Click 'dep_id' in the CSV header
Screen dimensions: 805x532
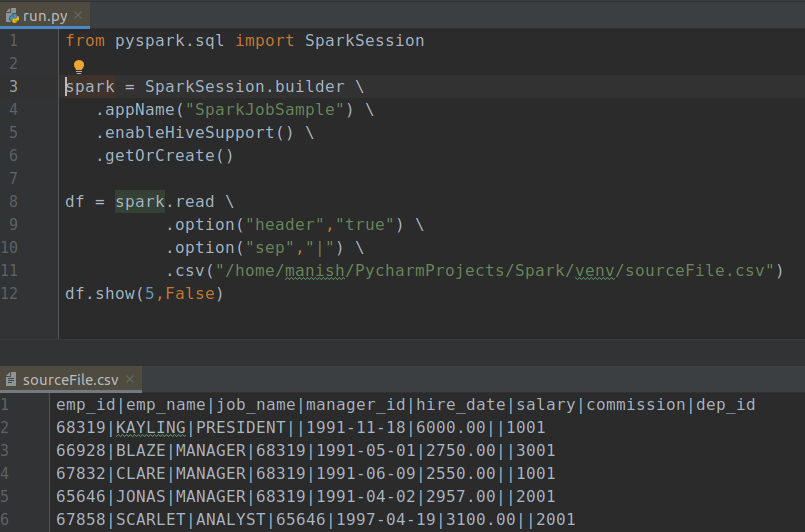(x=725, y=405)
